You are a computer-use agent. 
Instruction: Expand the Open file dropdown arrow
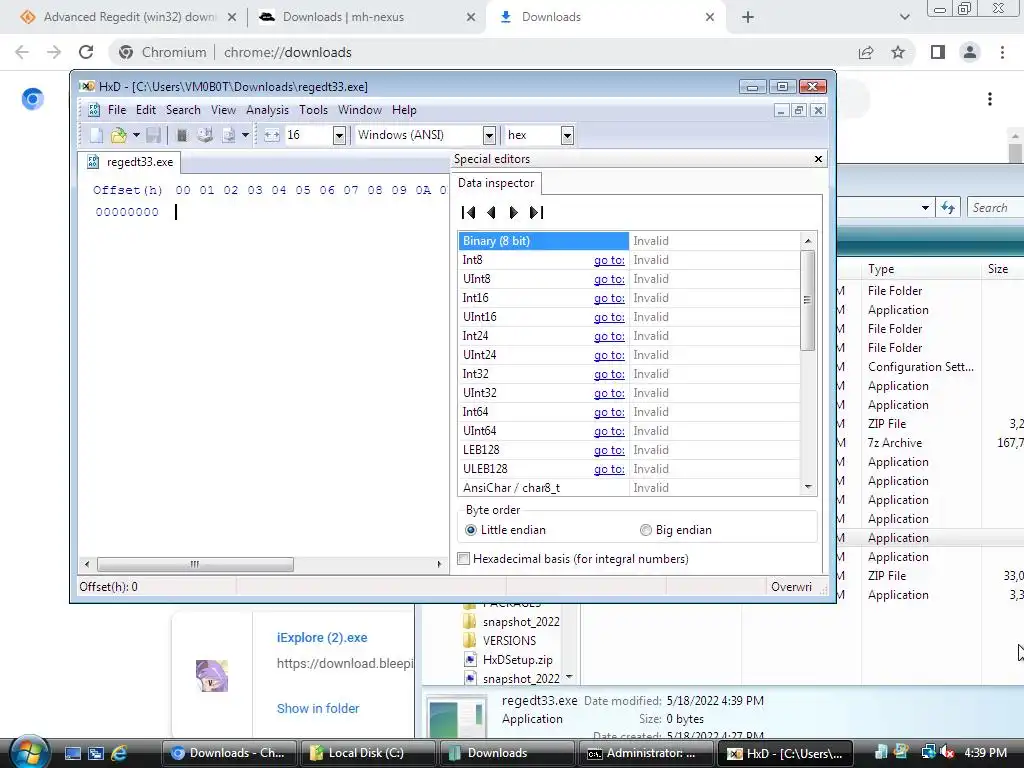coord(136,135)
